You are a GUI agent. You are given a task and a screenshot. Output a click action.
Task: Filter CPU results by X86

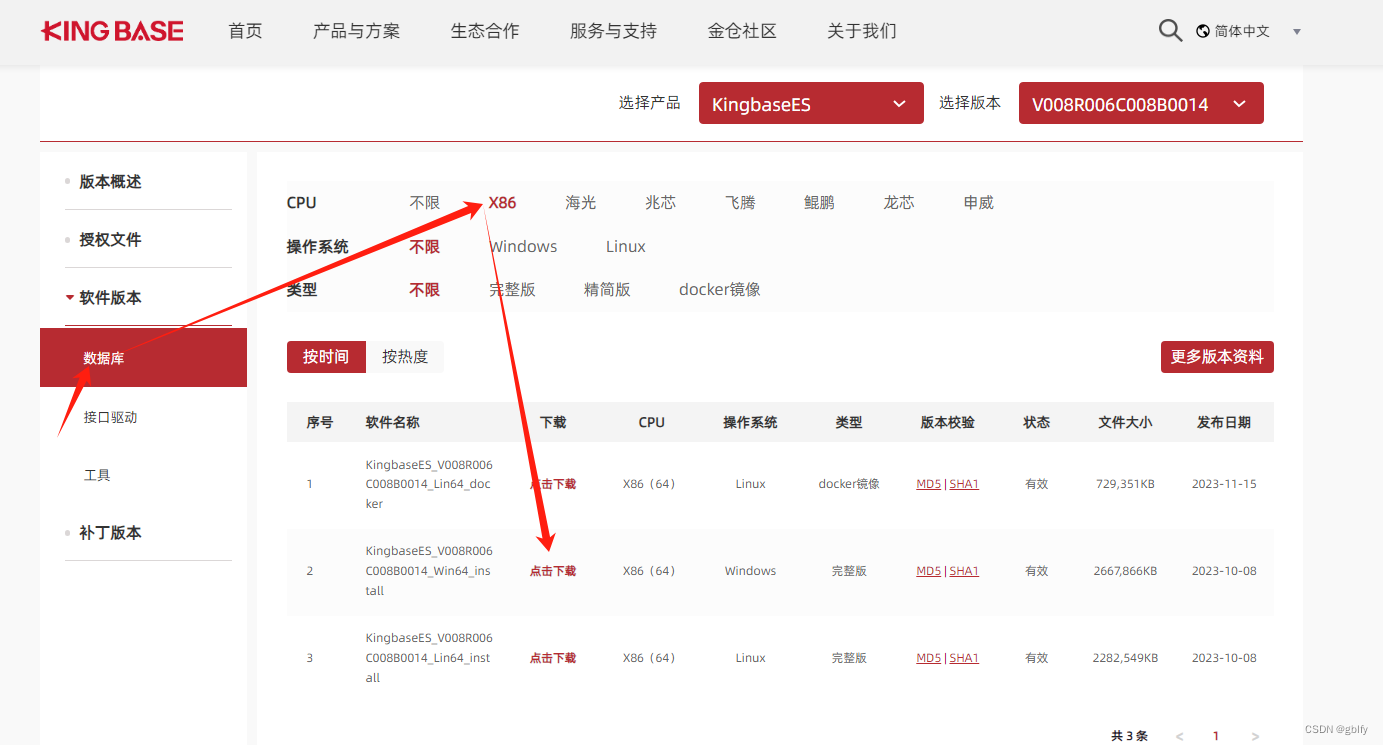pyautogui.click(x=502, y=202)
